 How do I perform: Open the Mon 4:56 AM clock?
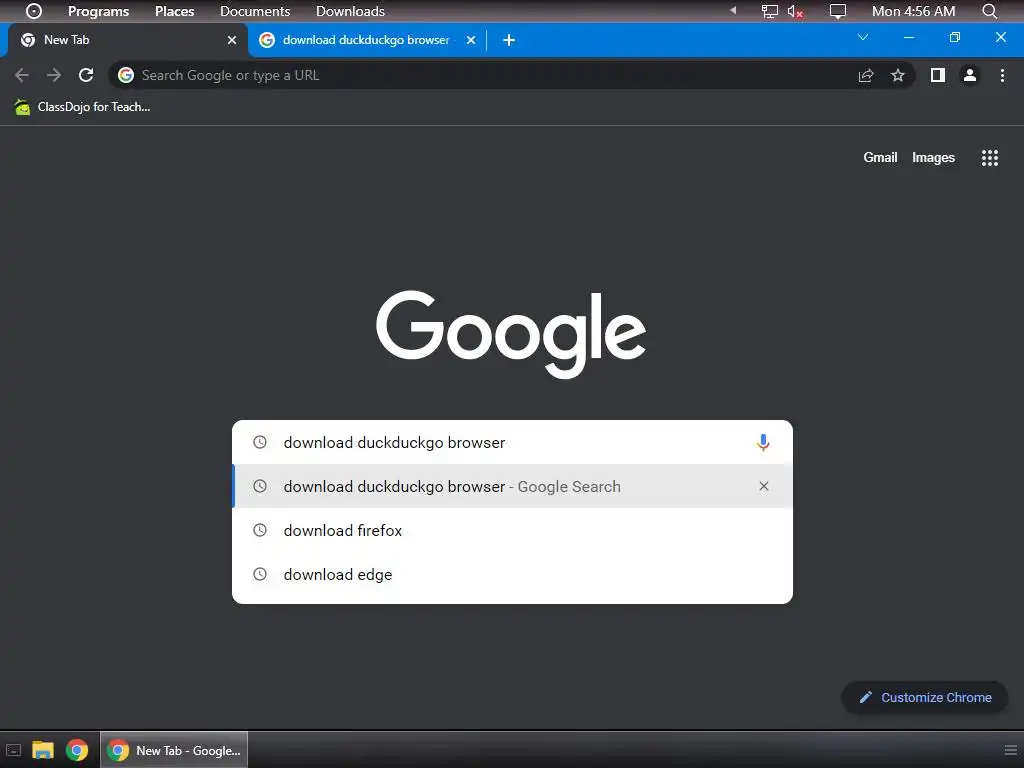(x=914, y=11)
